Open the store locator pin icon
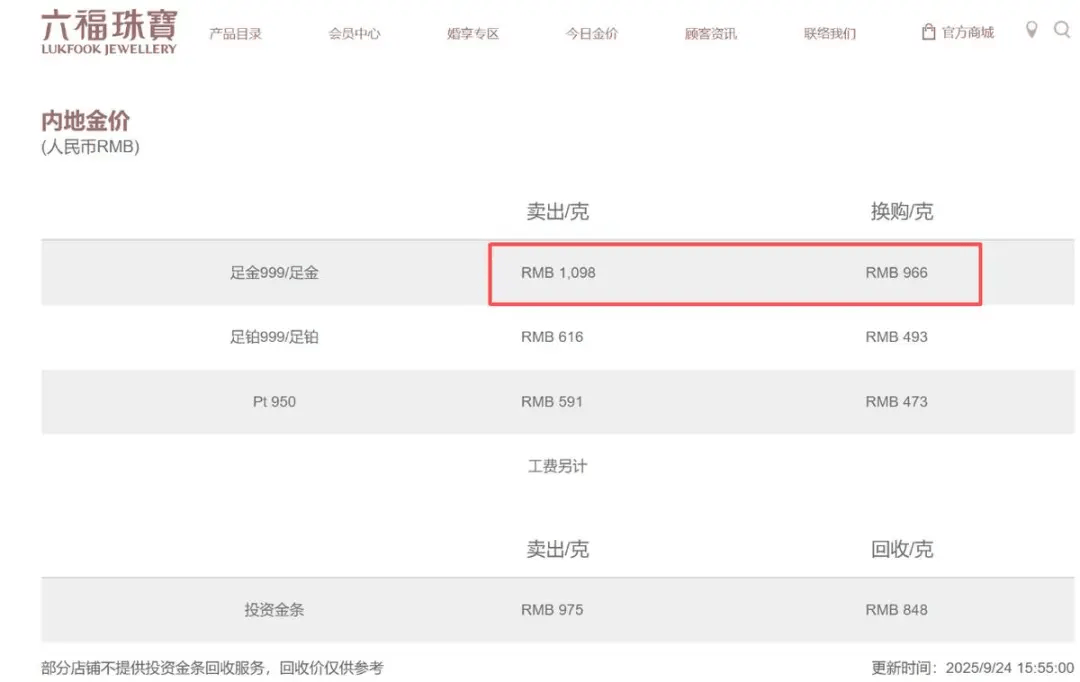1080x682 pixels. tap(1032, 30)
